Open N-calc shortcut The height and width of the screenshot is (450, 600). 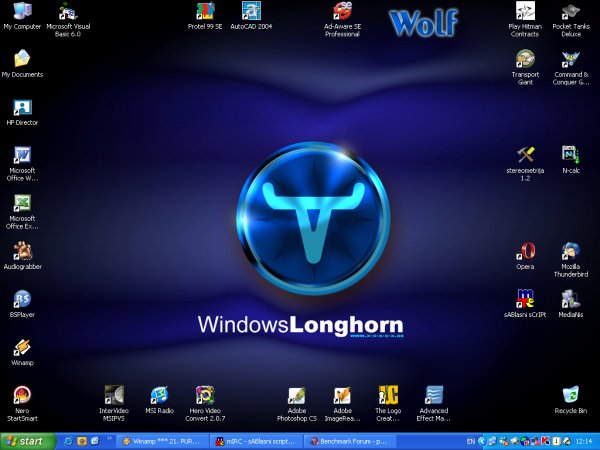tap(571, 160)
